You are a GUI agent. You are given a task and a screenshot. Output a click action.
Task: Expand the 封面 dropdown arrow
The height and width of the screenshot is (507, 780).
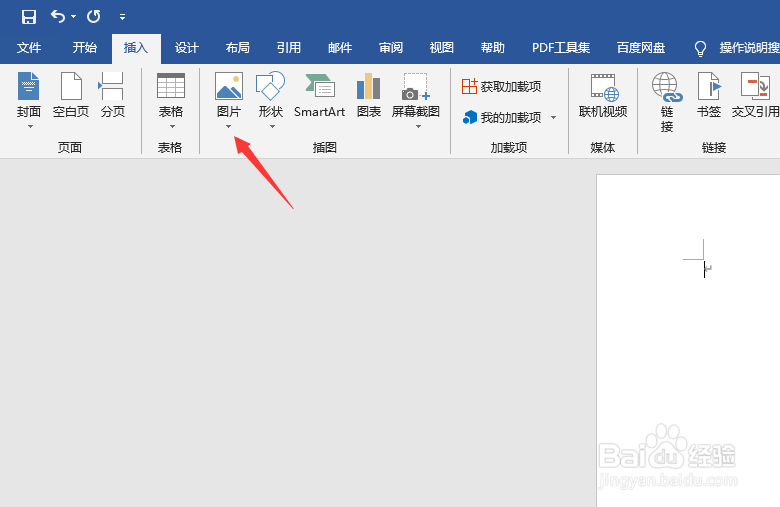(x=30, y=126)
